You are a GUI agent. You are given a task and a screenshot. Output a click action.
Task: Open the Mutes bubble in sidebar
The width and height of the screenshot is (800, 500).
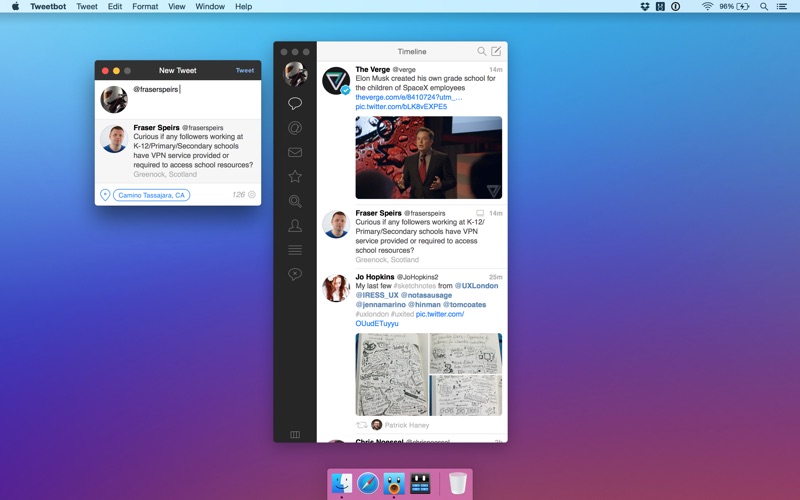click(295, 274)
